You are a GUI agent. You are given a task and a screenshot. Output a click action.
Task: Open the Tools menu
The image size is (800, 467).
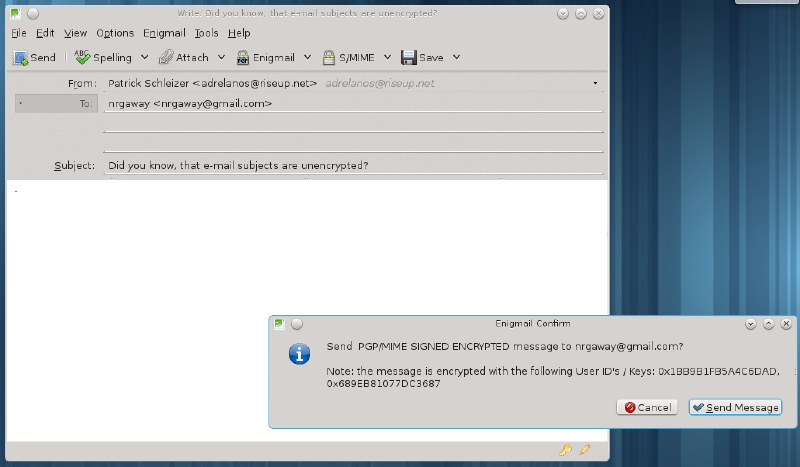tap(206, 33)
